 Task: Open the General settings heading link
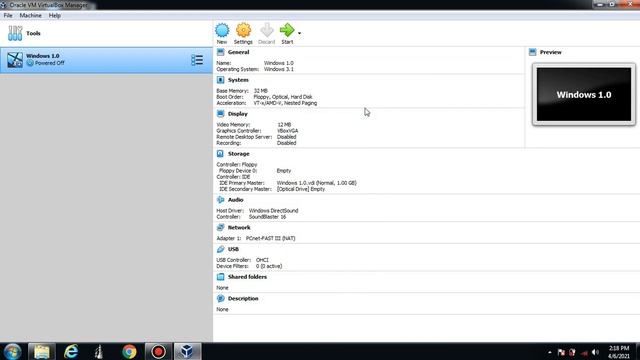coord(238,52)
